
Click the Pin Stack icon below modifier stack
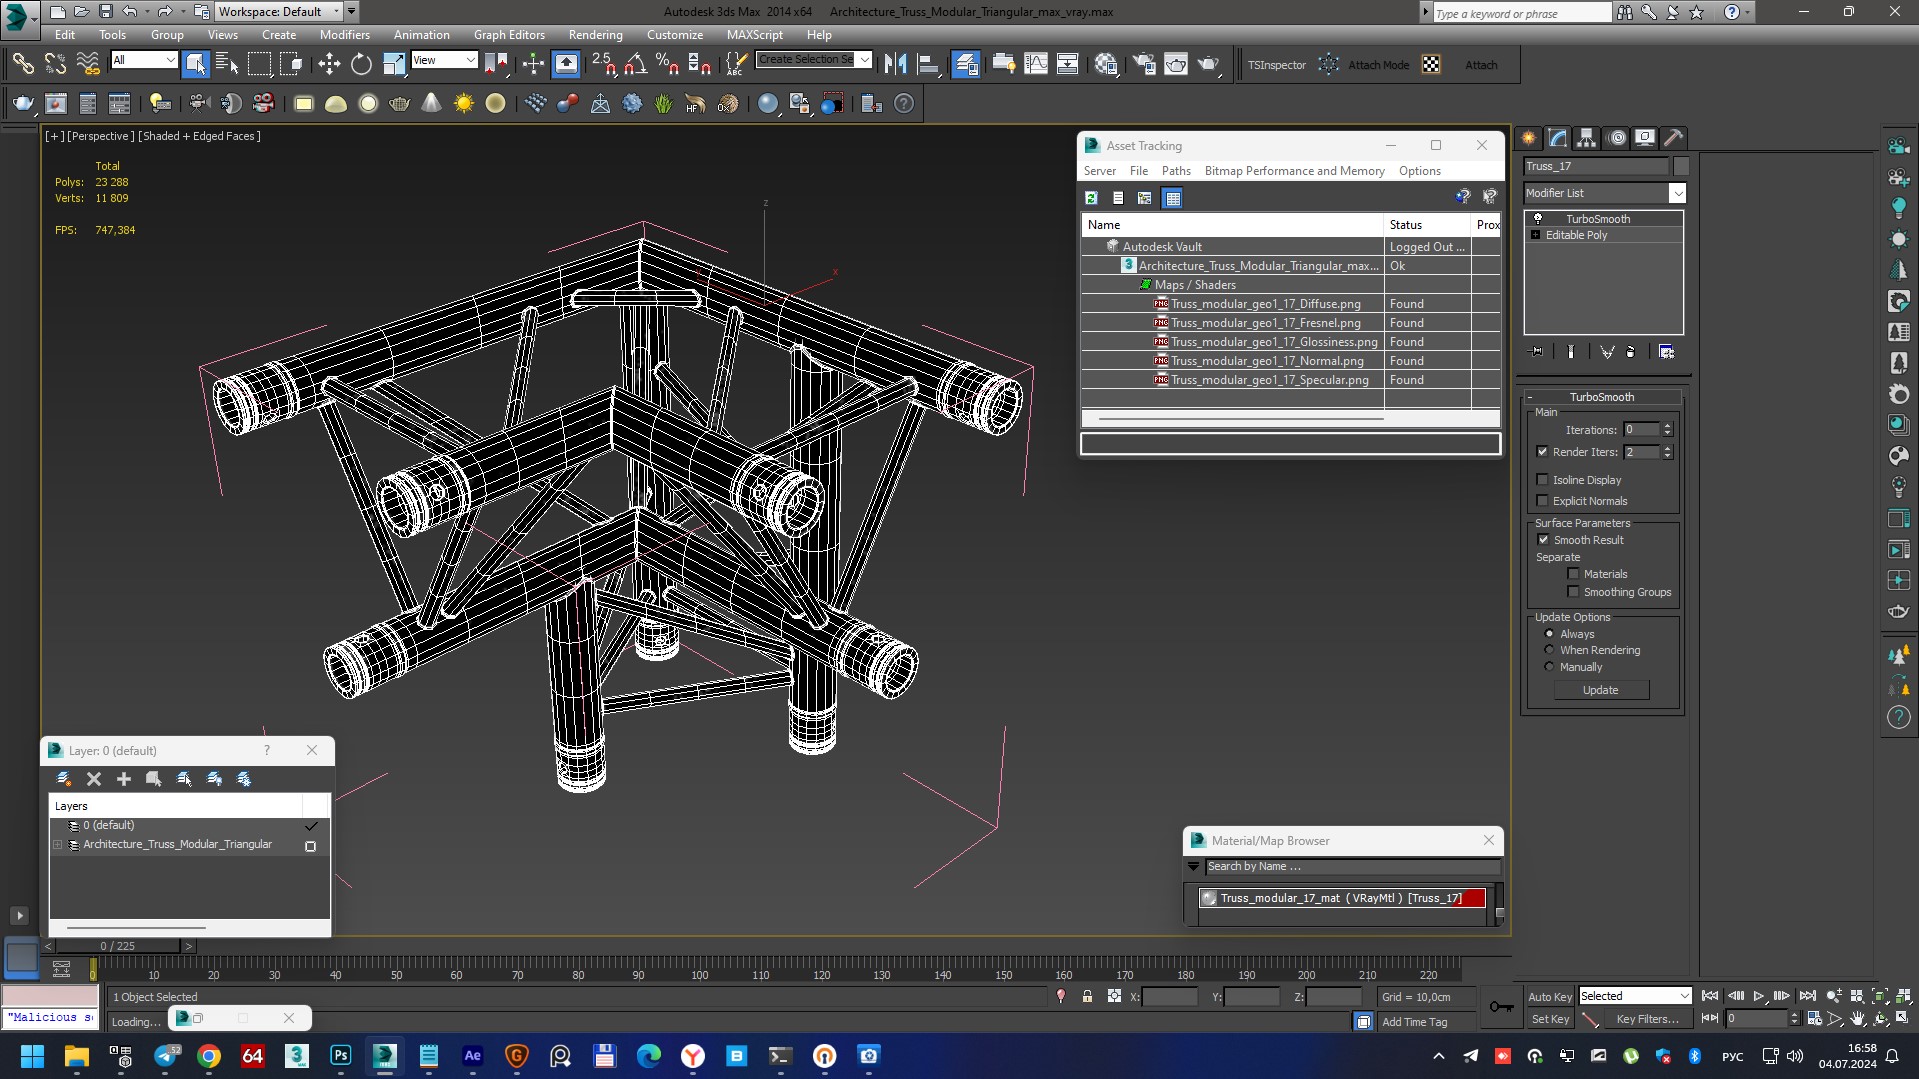coord(1537,351)
